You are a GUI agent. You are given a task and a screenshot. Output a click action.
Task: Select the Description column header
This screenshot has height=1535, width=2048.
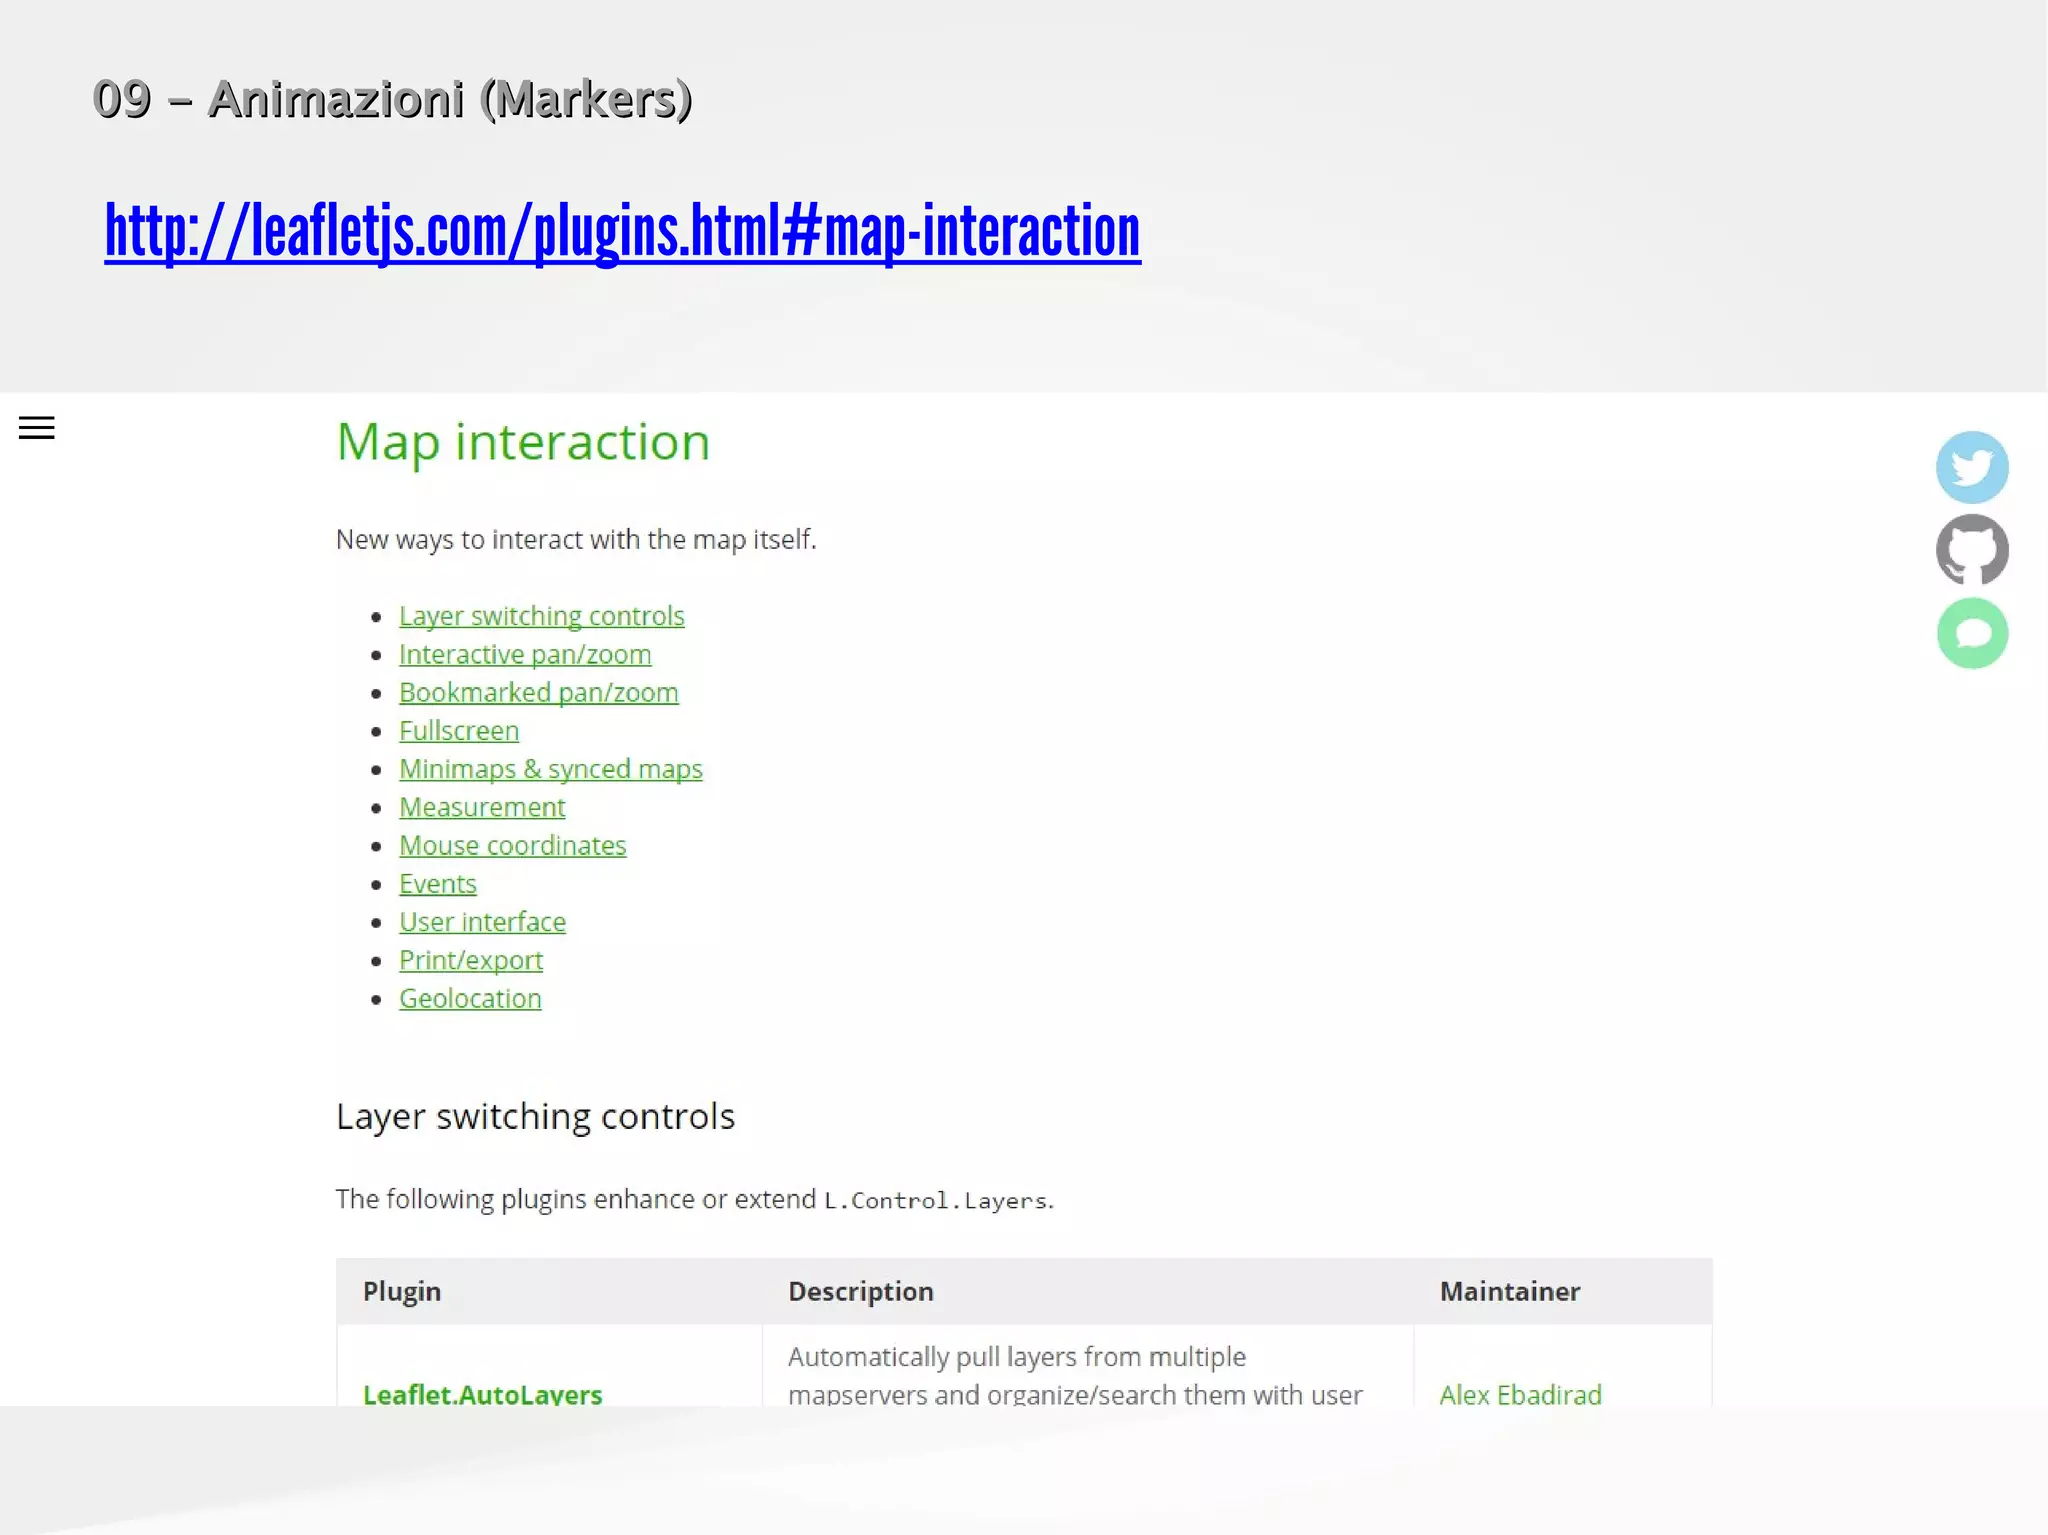pyautogui.click(x=860, y=1291)
